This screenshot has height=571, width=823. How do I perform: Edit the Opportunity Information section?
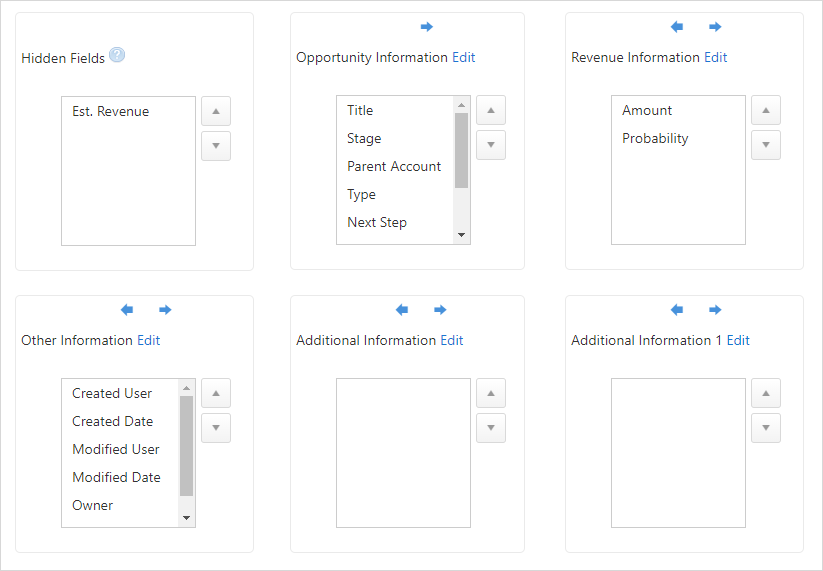(463, 57)
